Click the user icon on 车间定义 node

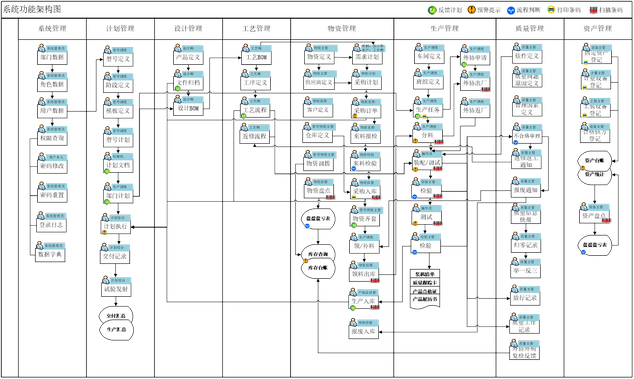pos(418,48)
